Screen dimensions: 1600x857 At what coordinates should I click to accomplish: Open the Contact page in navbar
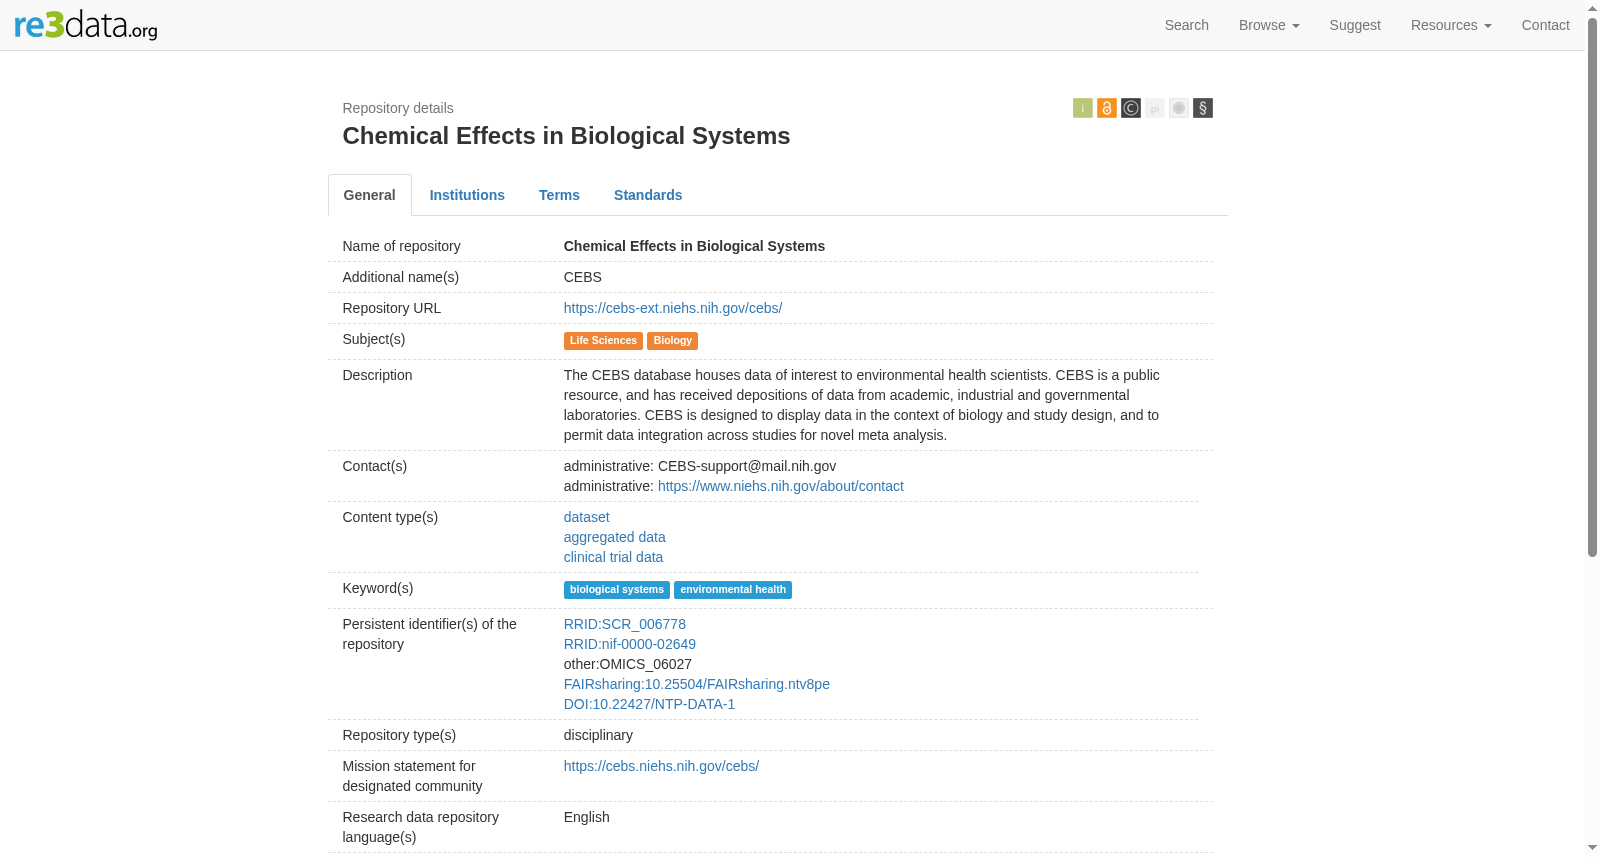point(1545,25)
